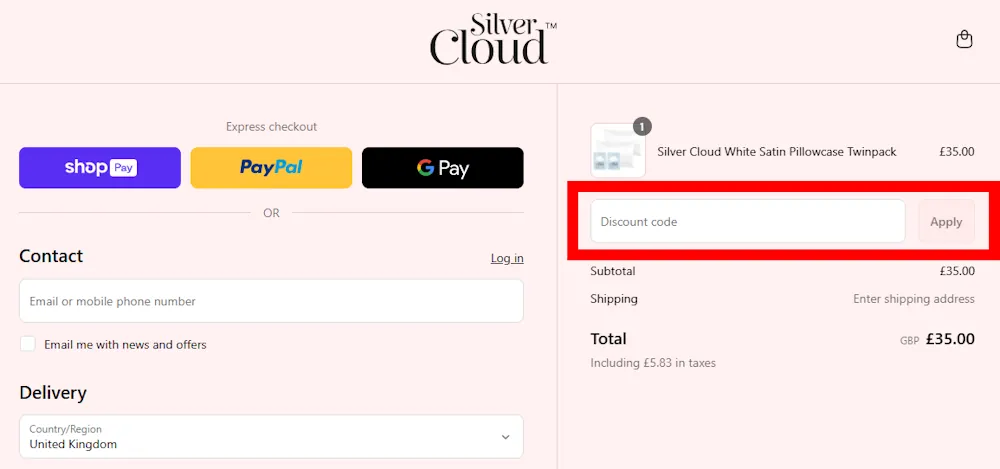This screenshot has width=1000, height=469.
Task: Click into the Discount code field
Action: 747,222
